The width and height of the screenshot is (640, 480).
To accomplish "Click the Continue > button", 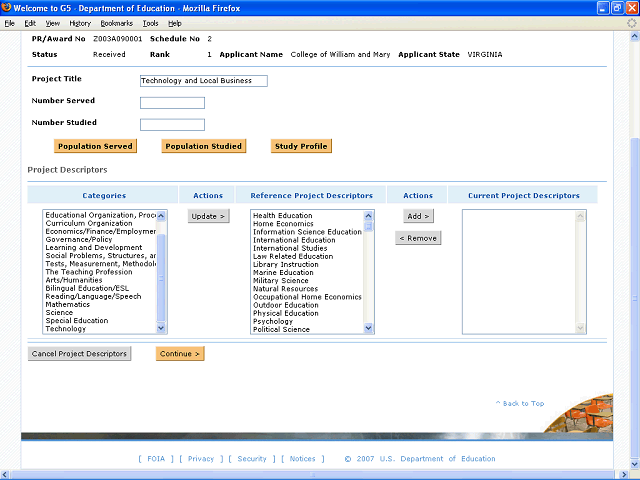I will click(180, 353).
